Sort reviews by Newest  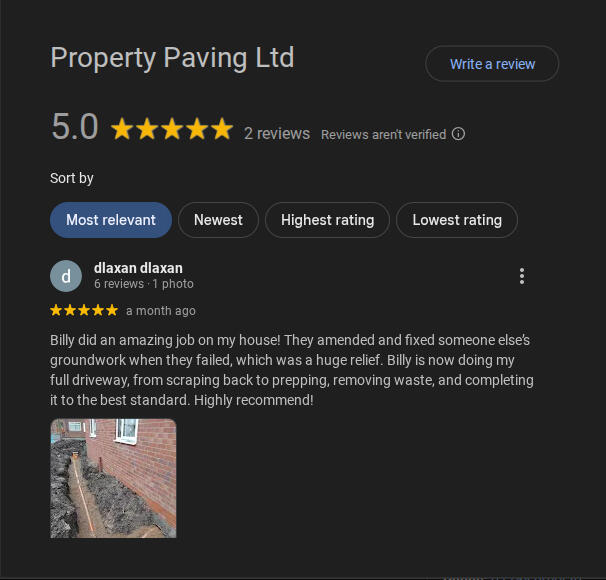218,220
